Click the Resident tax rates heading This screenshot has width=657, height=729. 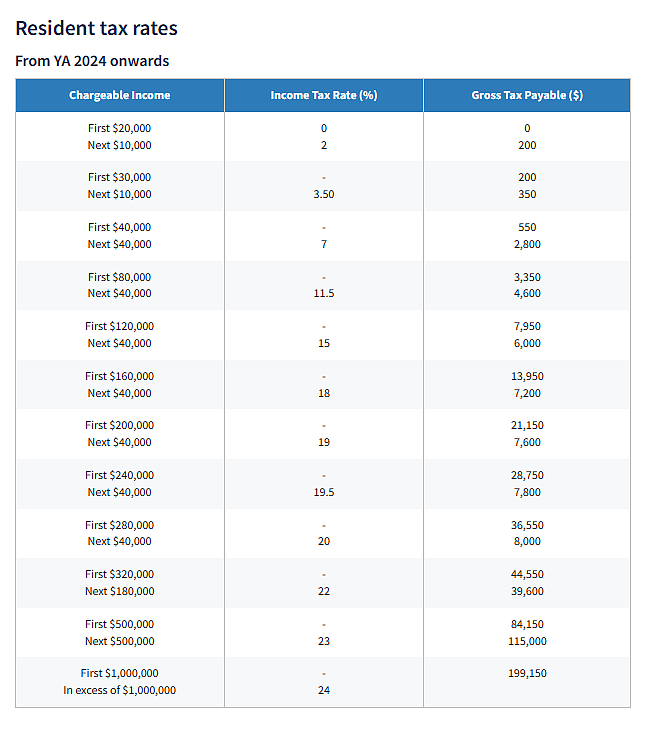96,28
